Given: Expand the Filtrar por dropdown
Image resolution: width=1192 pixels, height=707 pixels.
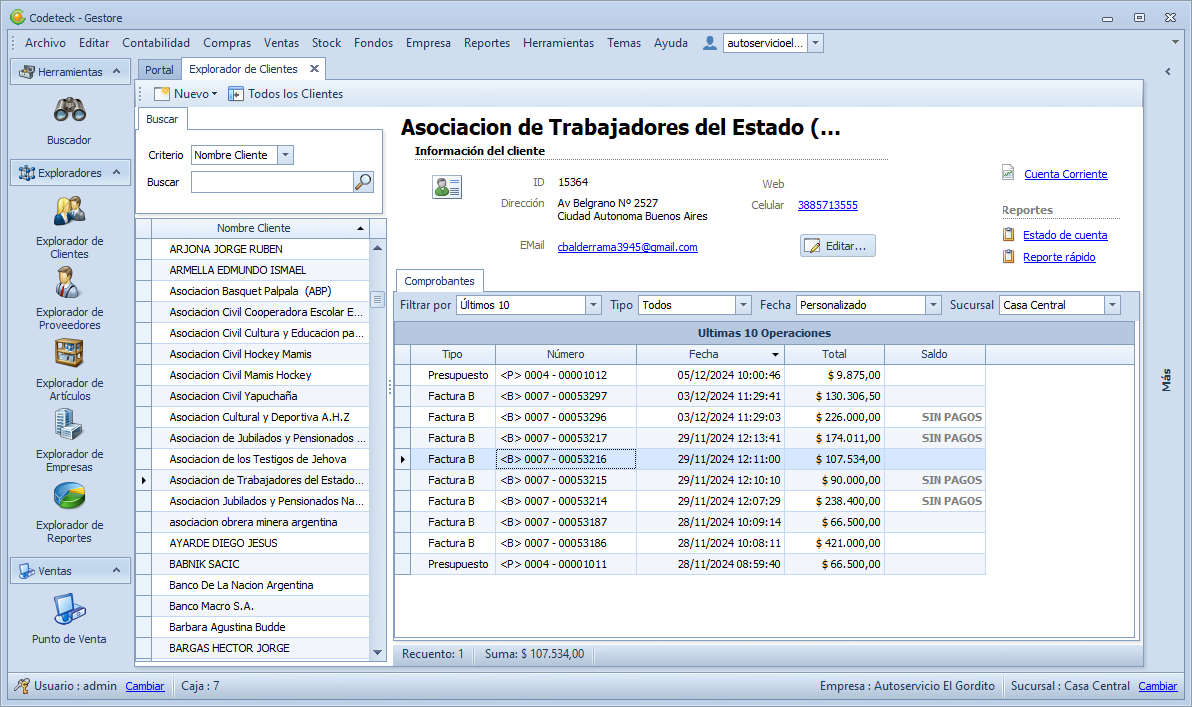Looking at the screenshot, I should tap(592, 305).
